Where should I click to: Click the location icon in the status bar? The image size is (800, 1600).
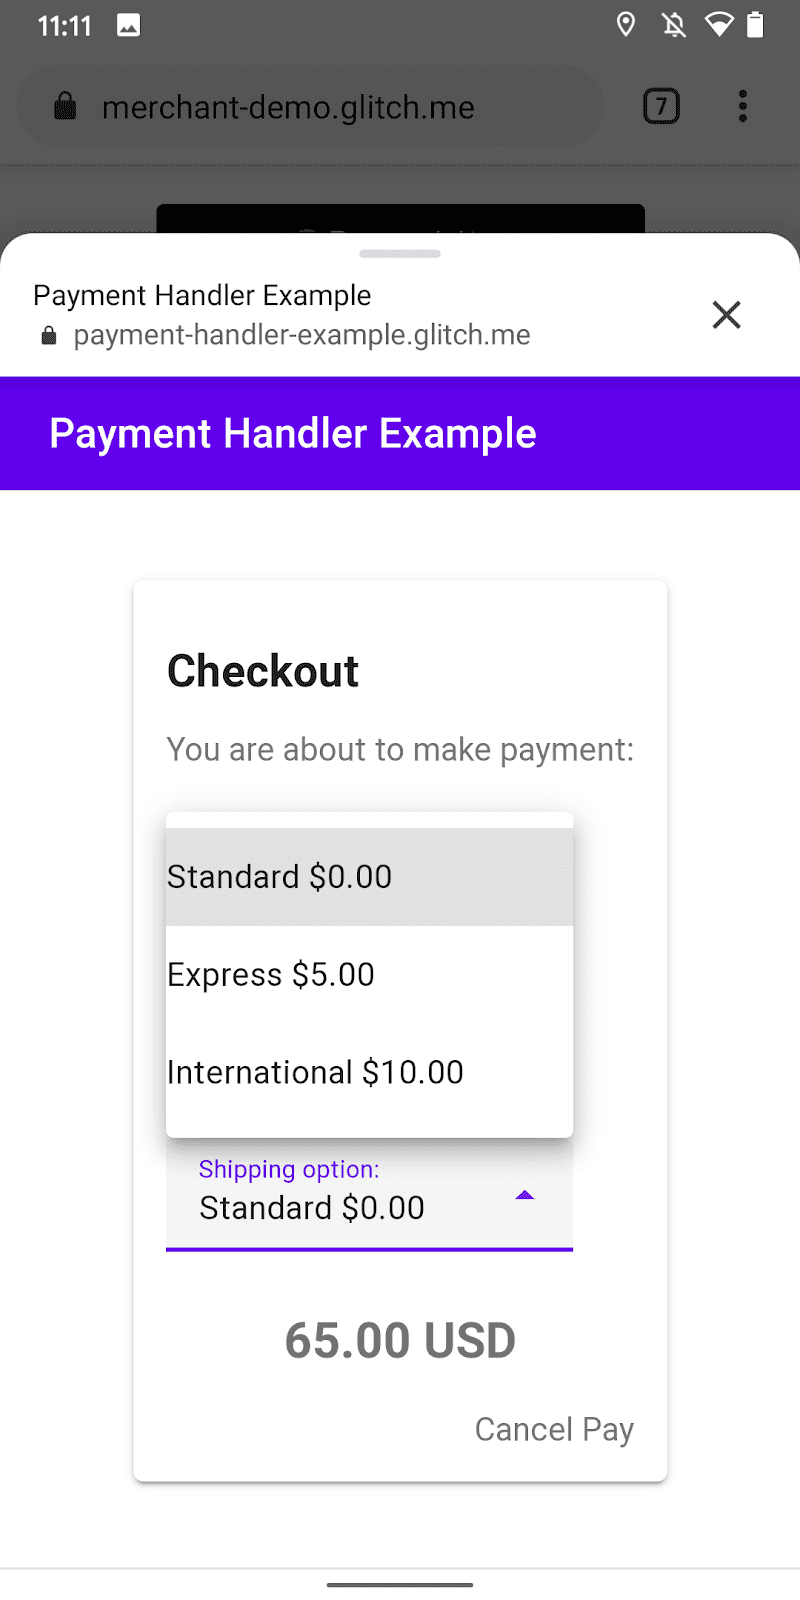[x=625, y=25]
